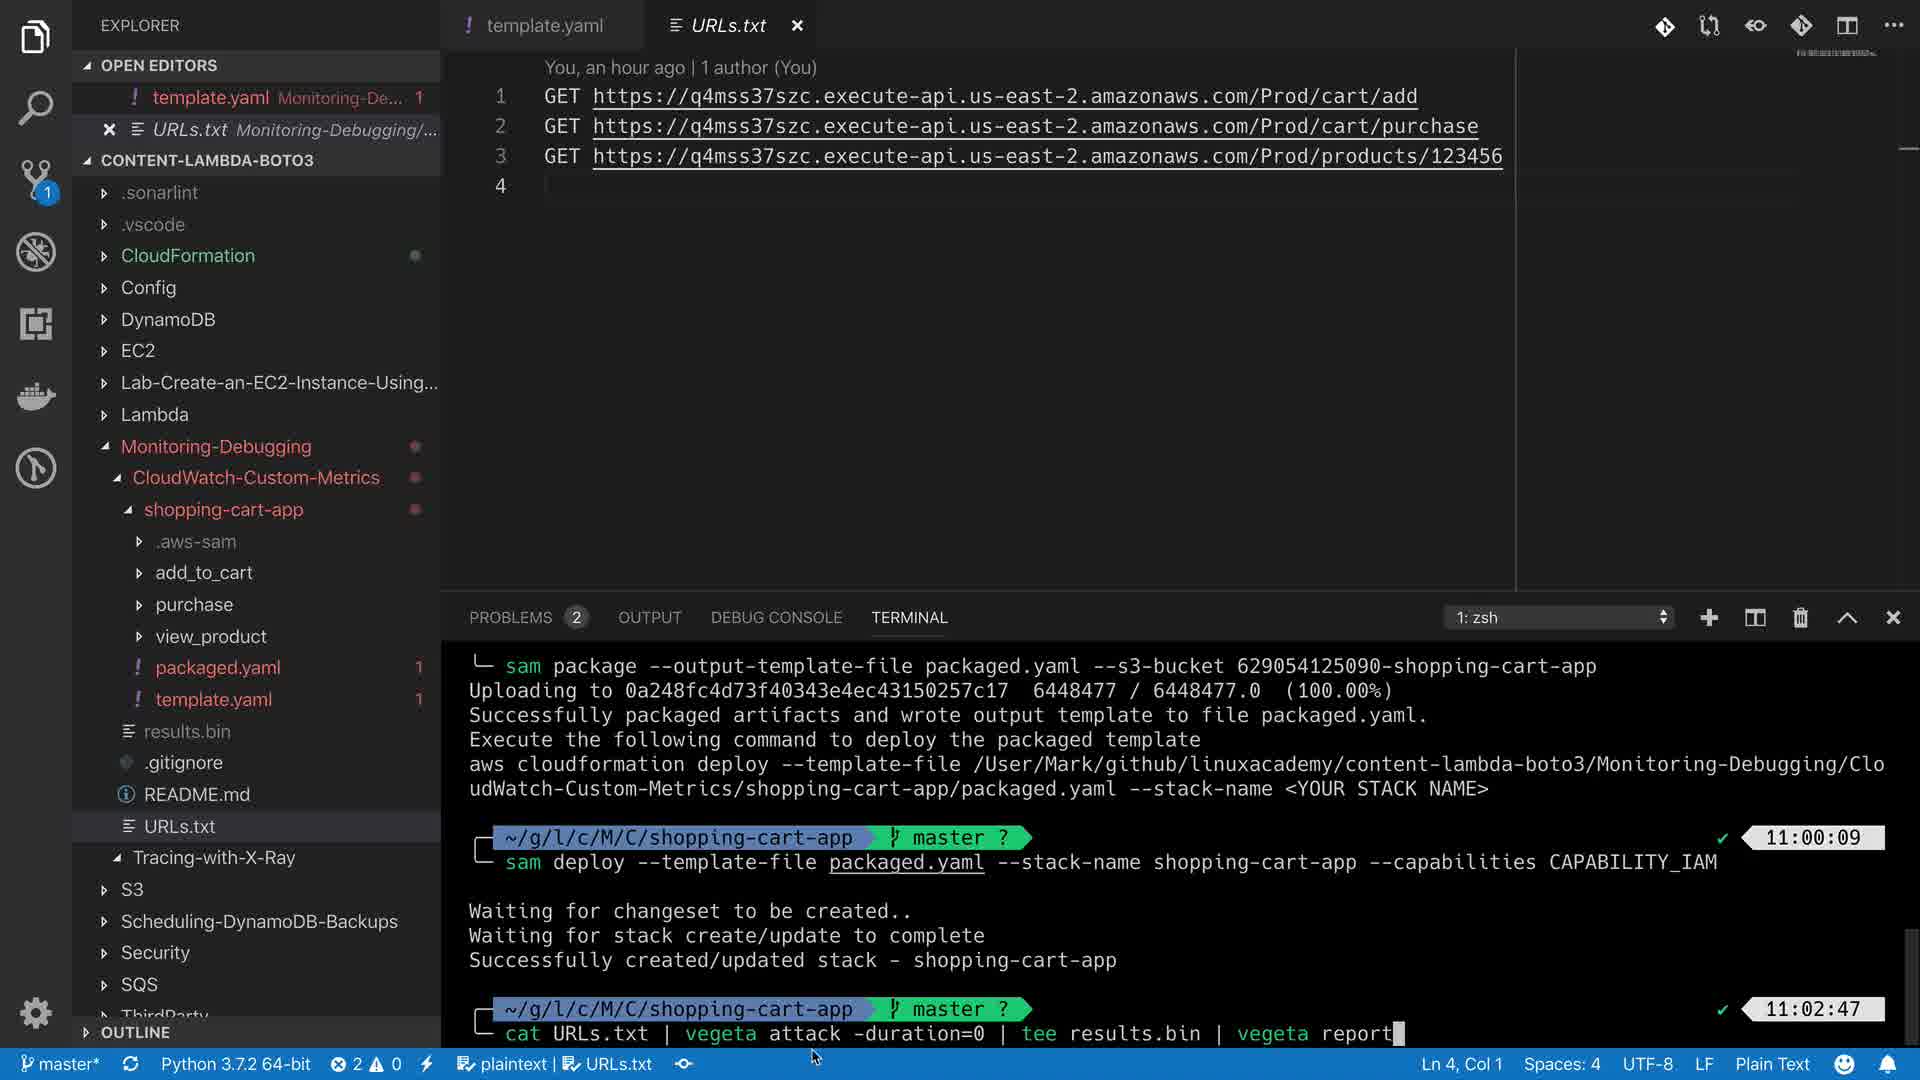The image size is (1920, 1080).
Task: Open notifications bell in status bar
Action: pyautogui.click(x=1887, y=1064)
